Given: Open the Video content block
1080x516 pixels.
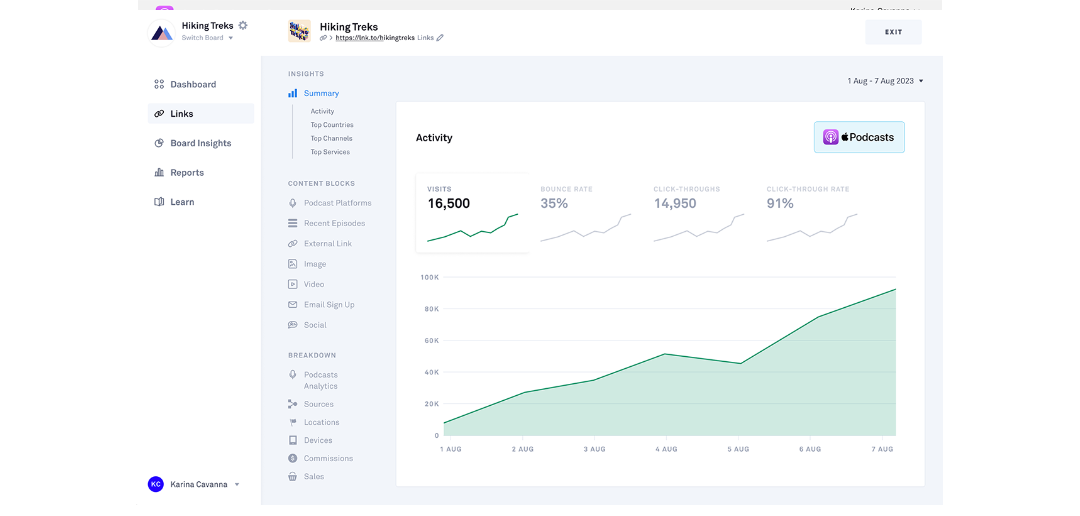Looking at the screenshot, I should click(313, 284).
